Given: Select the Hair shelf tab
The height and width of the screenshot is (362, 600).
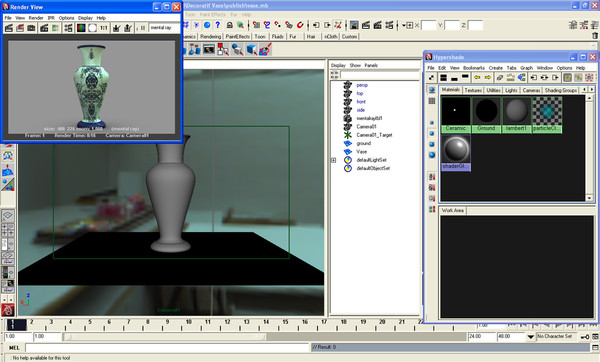Looking at the screenshot, I should tap(311, 37).
